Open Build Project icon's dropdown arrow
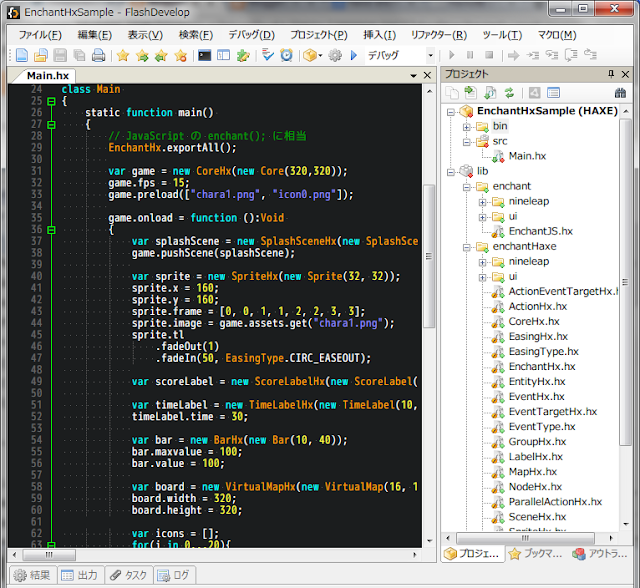 [x=320, y=55]
